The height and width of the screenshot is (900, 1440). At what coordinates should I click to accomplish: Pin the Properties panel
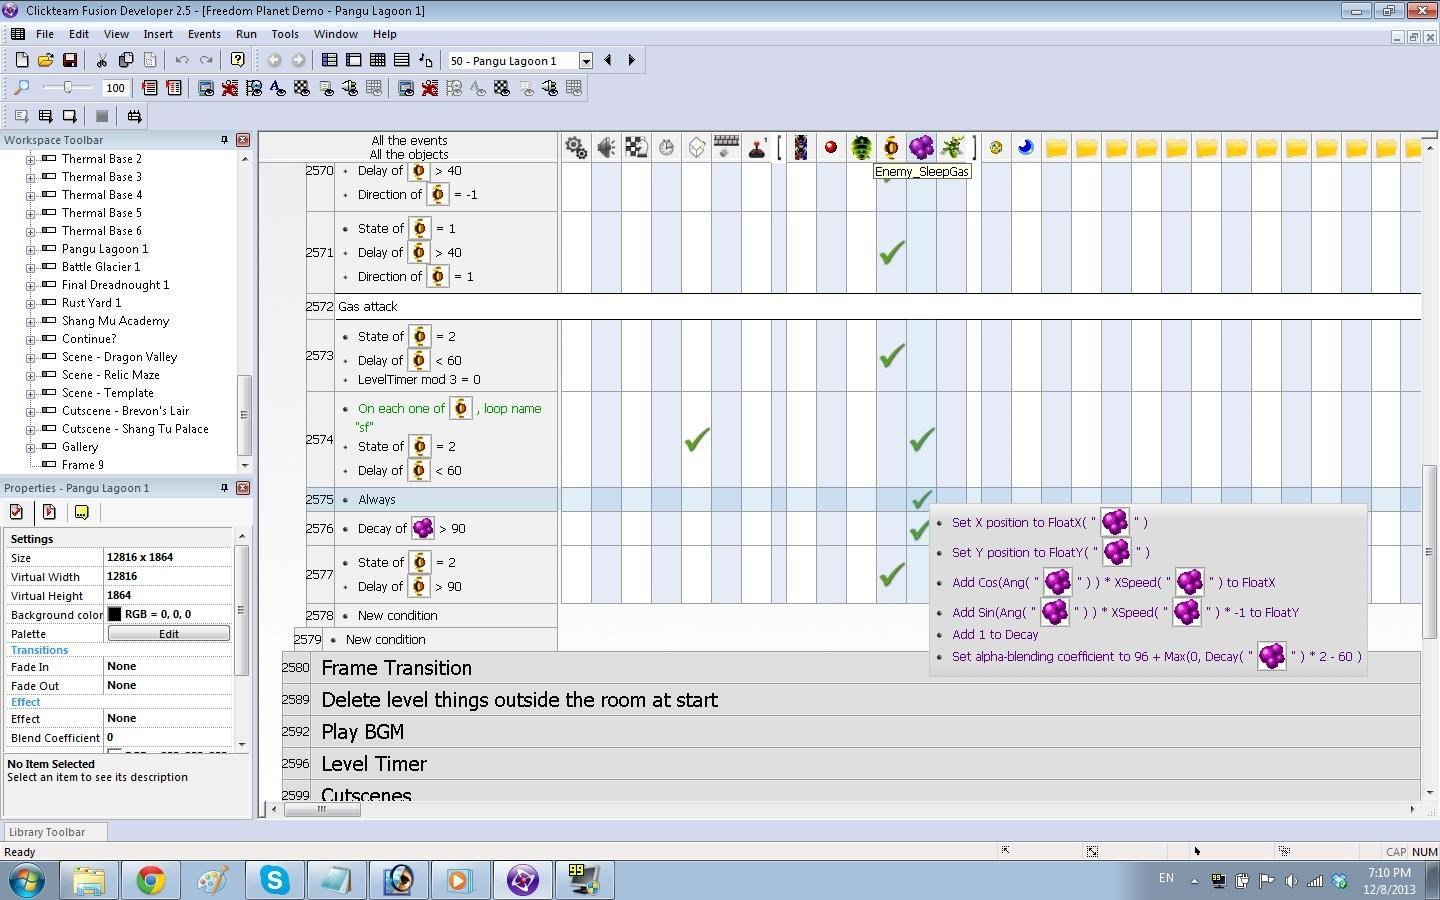[224, 488]
